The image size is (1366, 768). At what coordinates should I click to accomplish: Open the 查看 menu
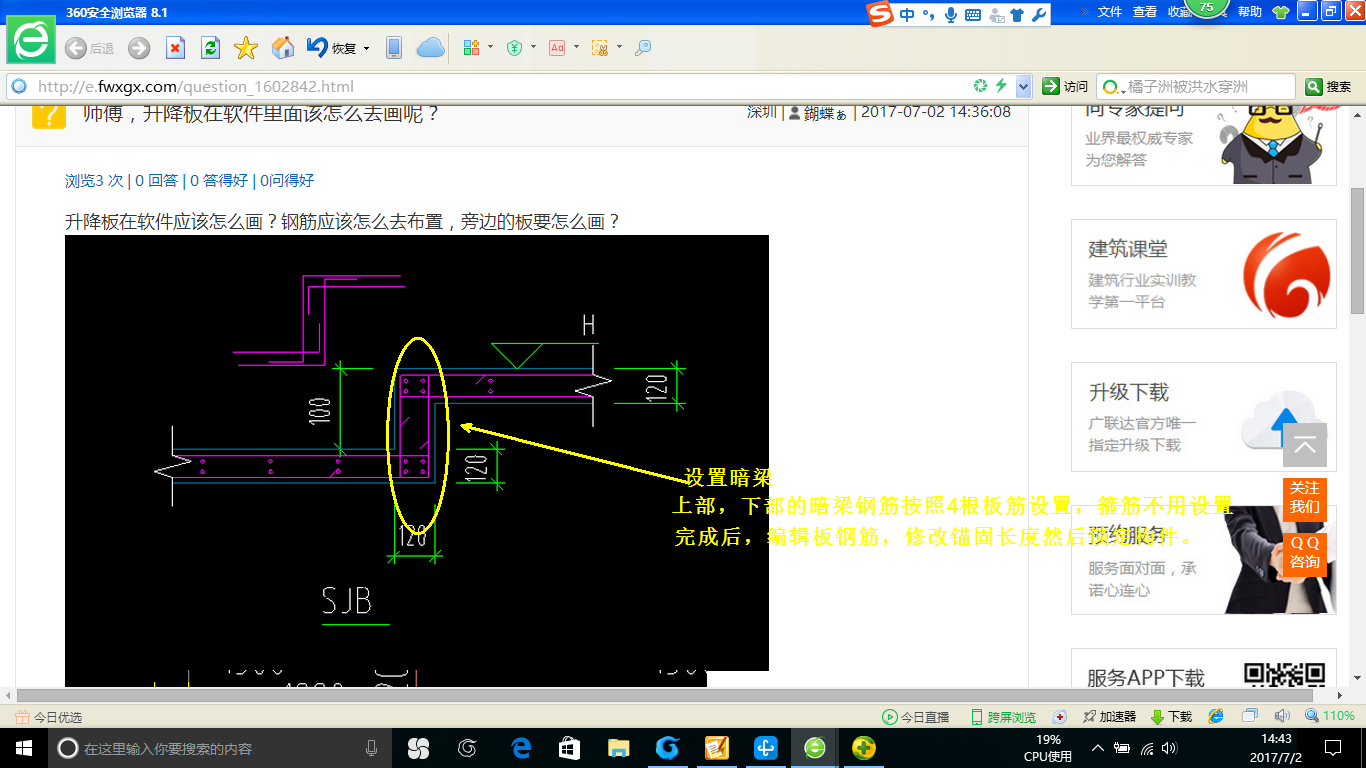pos(1145,12)
